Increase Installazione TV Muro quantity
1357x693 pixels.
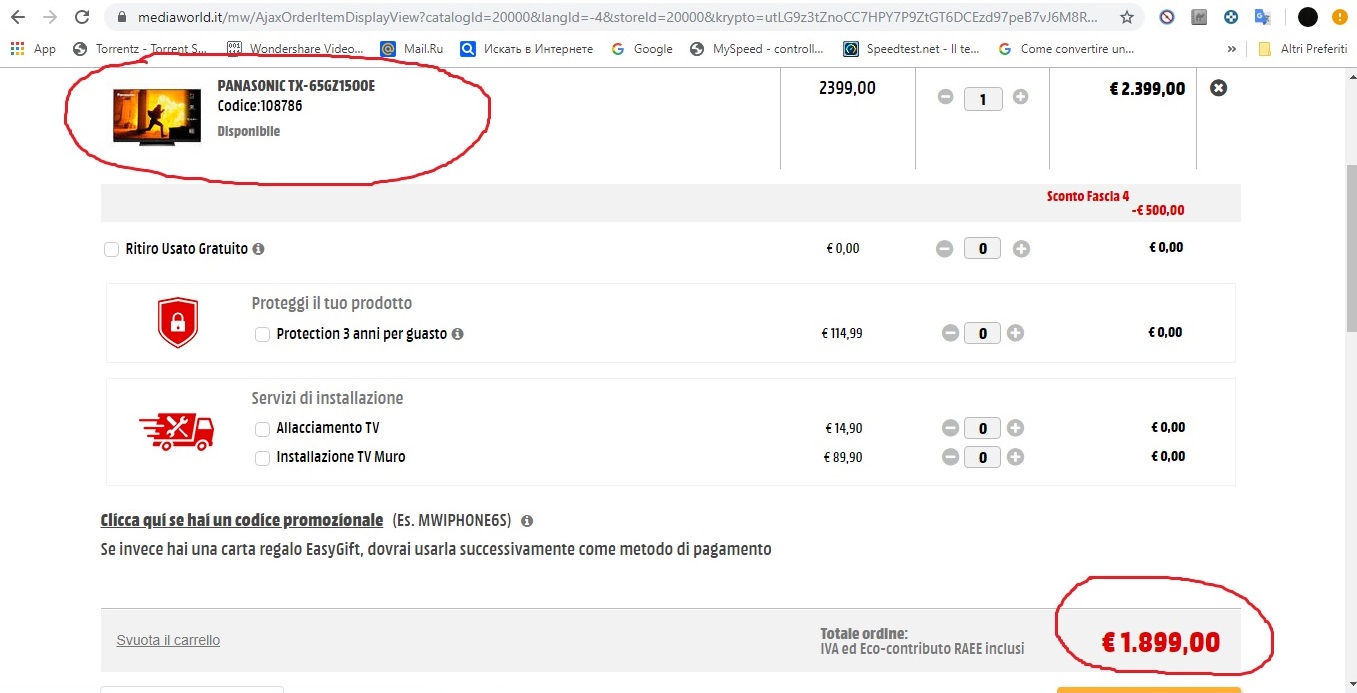[x=1015, y=457]
